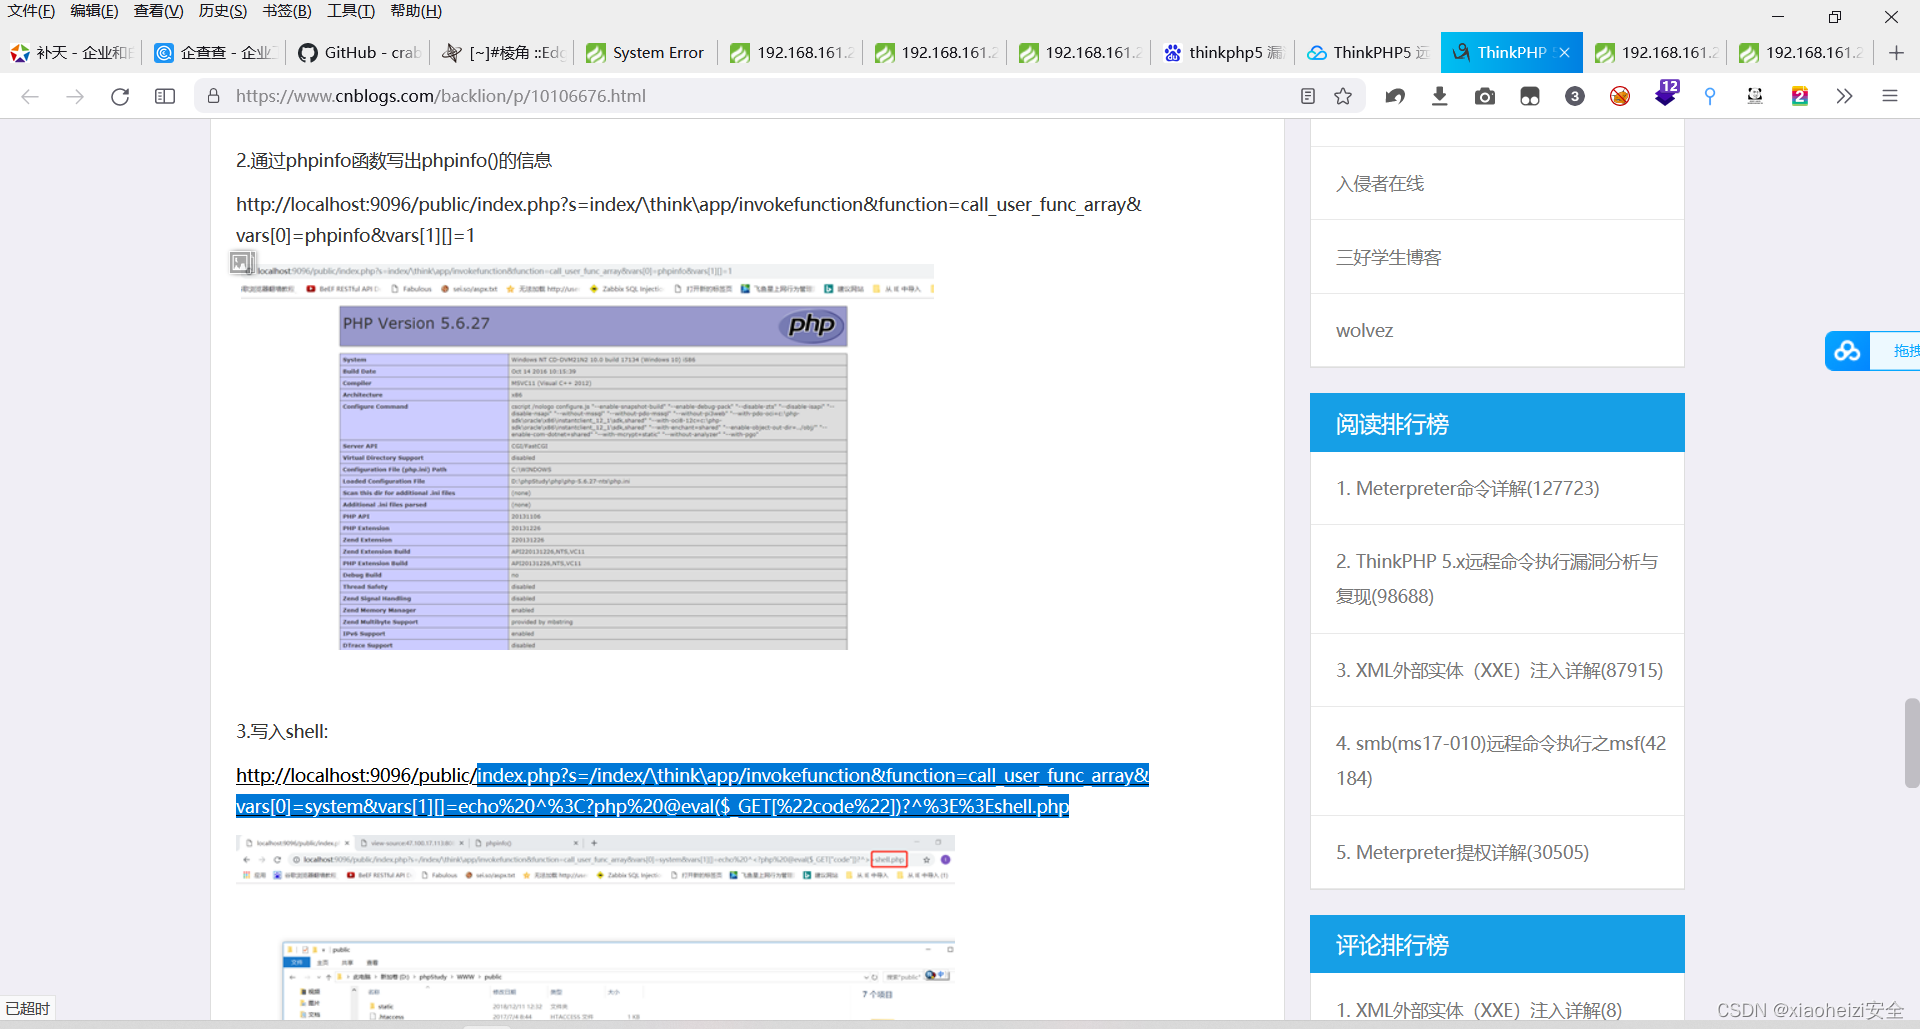Open smb(ms17-010)远程命令执行之msf link
This screenshot has height=1029, width=1920.
[1501, 761]
